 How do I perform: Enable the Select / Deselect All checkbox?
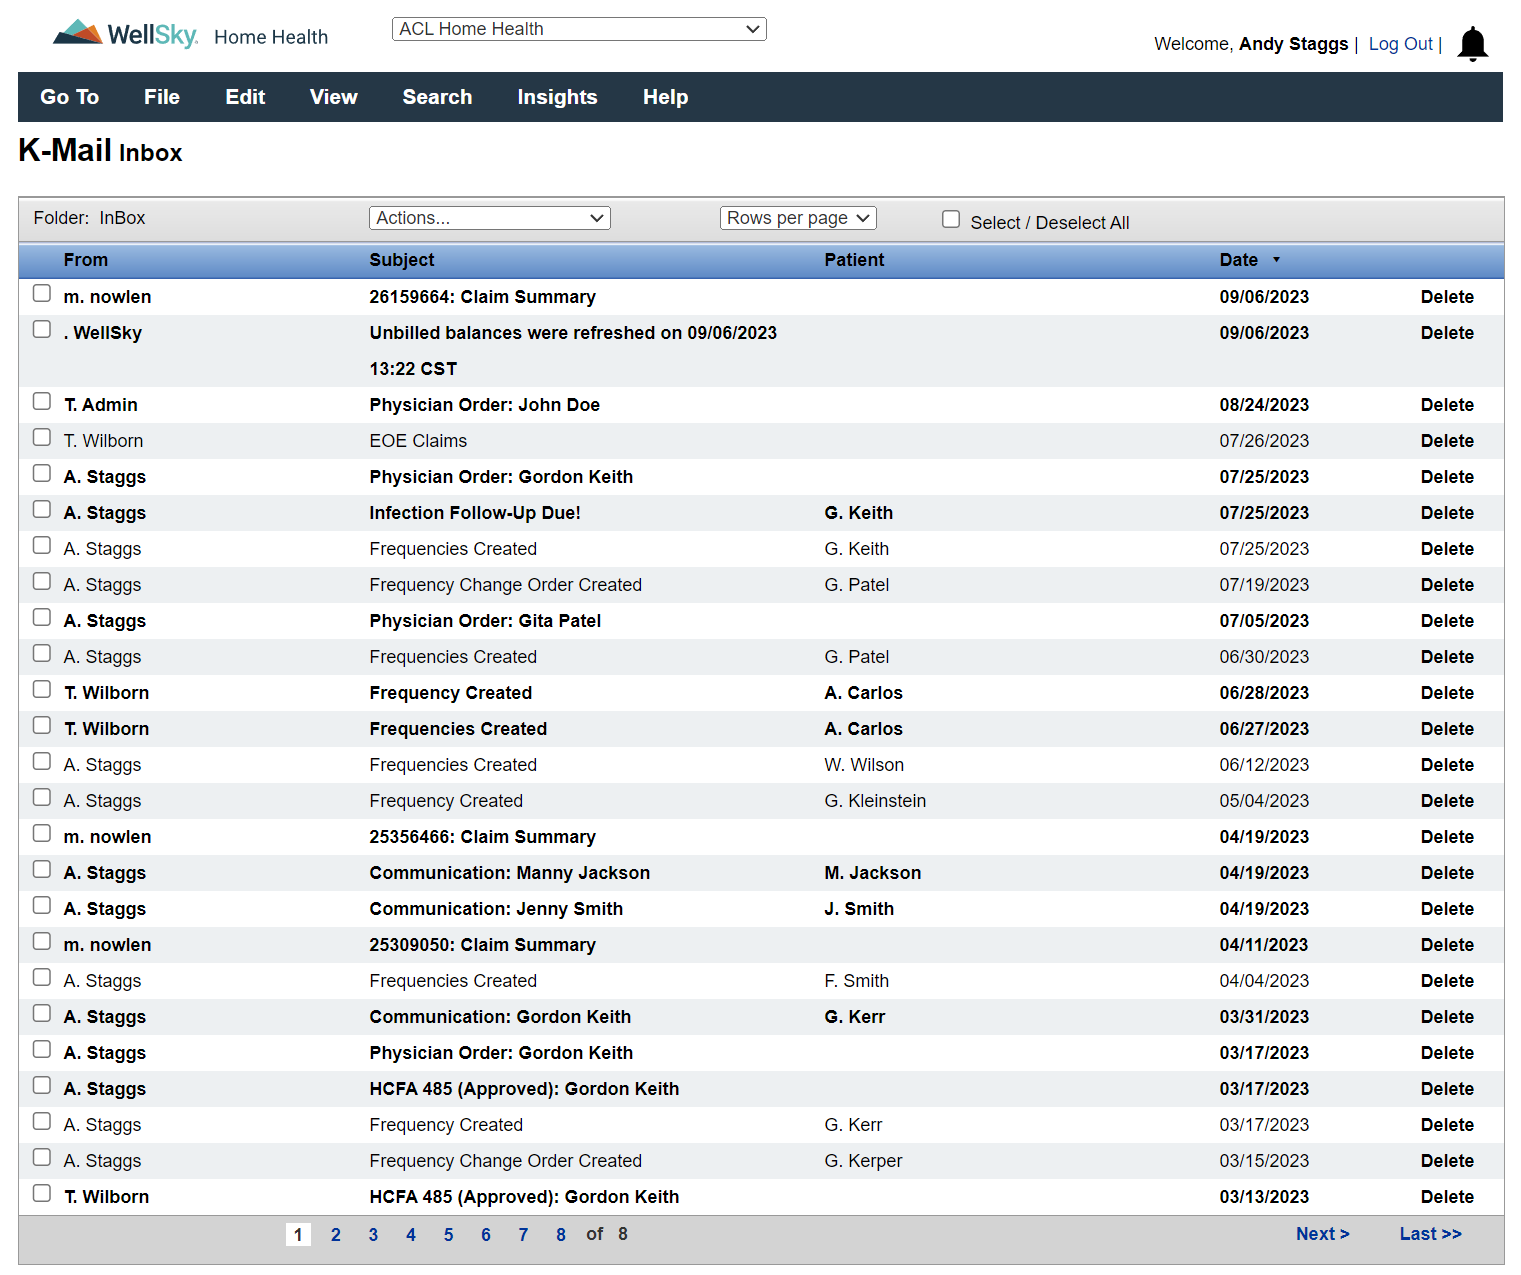coord(950,218)
